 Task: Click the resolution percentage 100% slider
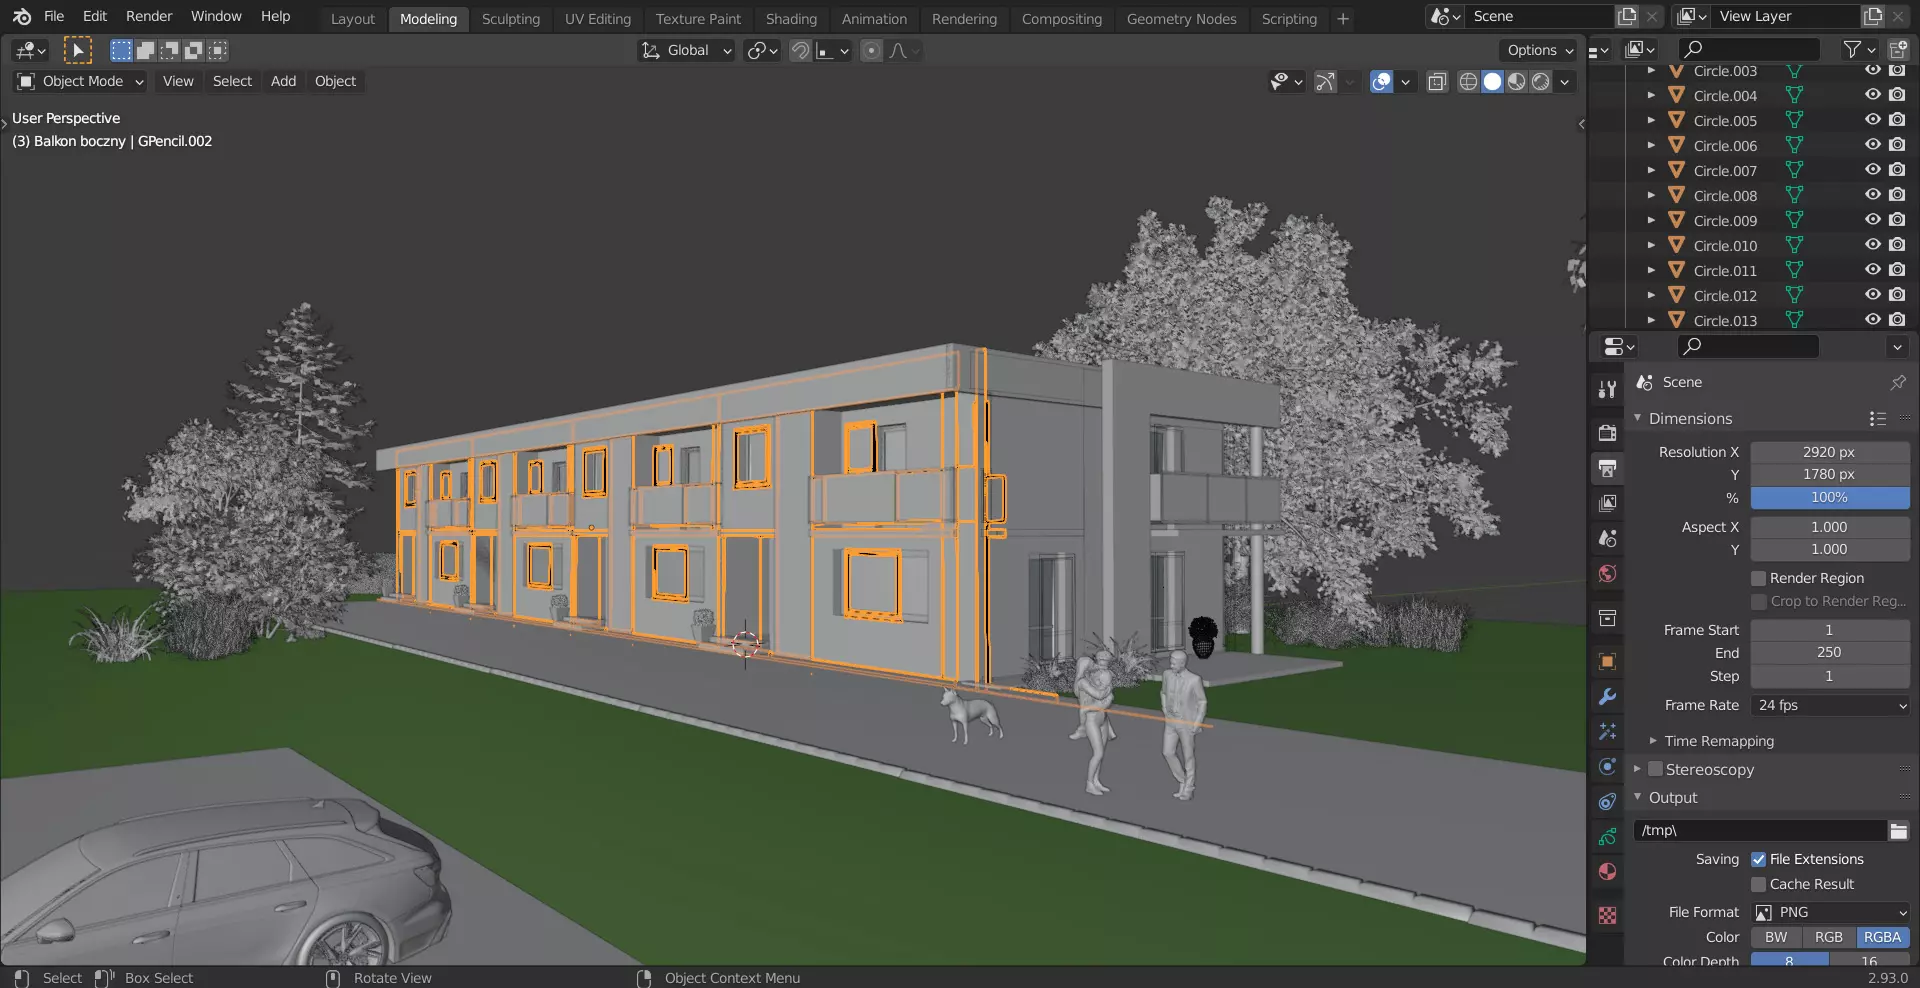1829,497
